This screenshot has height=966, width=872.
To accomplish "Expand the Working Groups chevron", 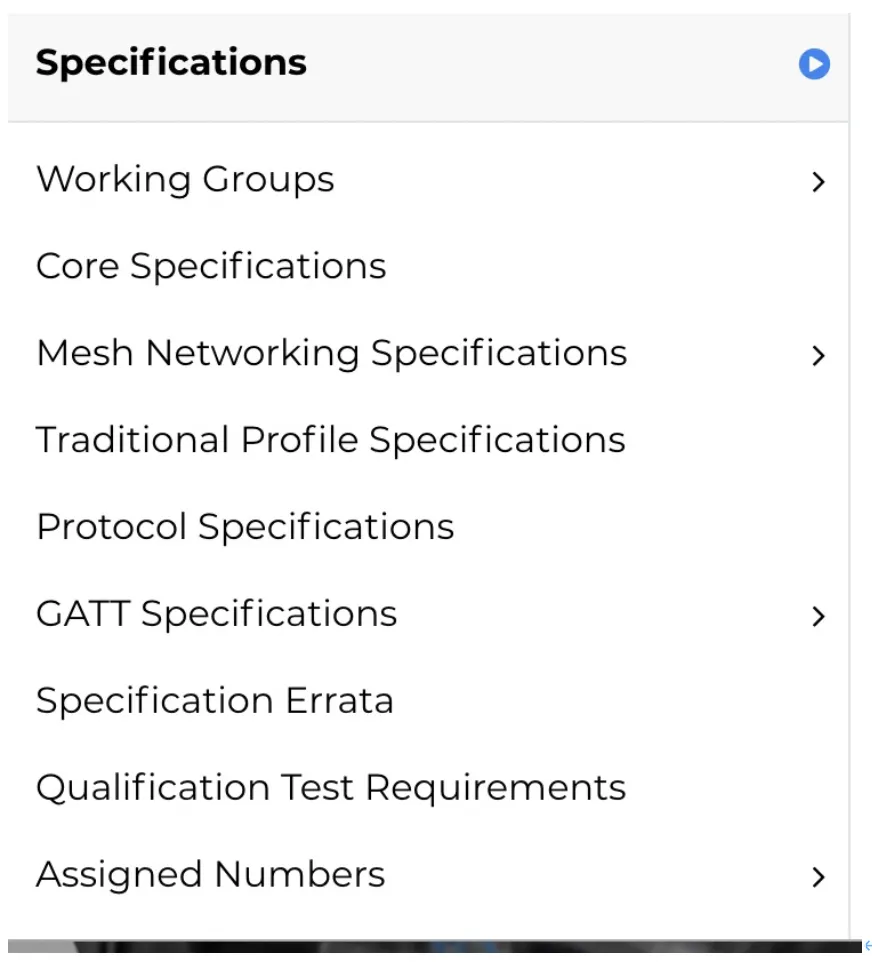I will click(x=818, y=182).
